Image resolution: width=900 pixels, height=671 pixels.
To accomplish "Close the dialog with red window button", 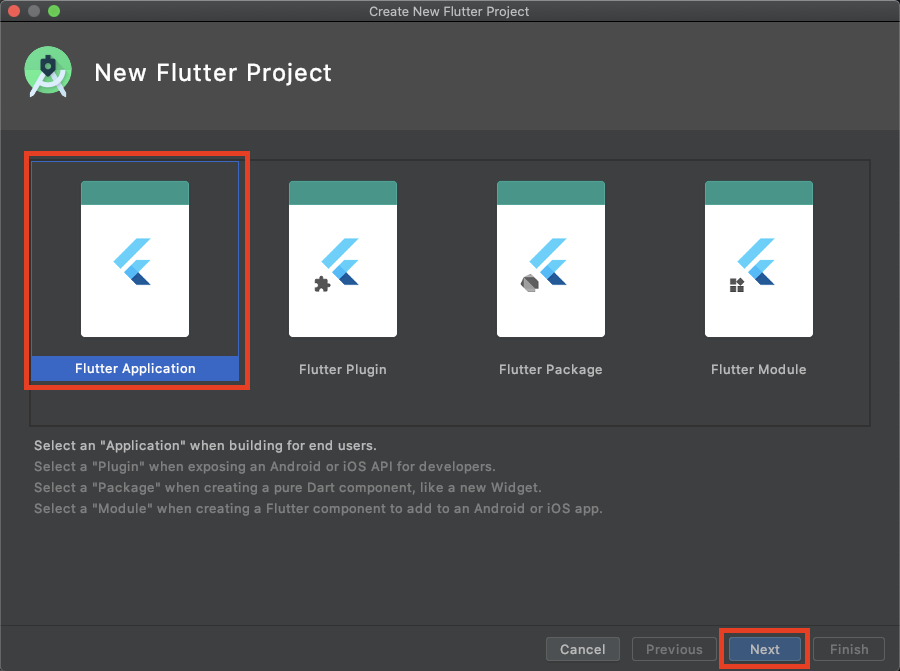I will tap(14, 11).
